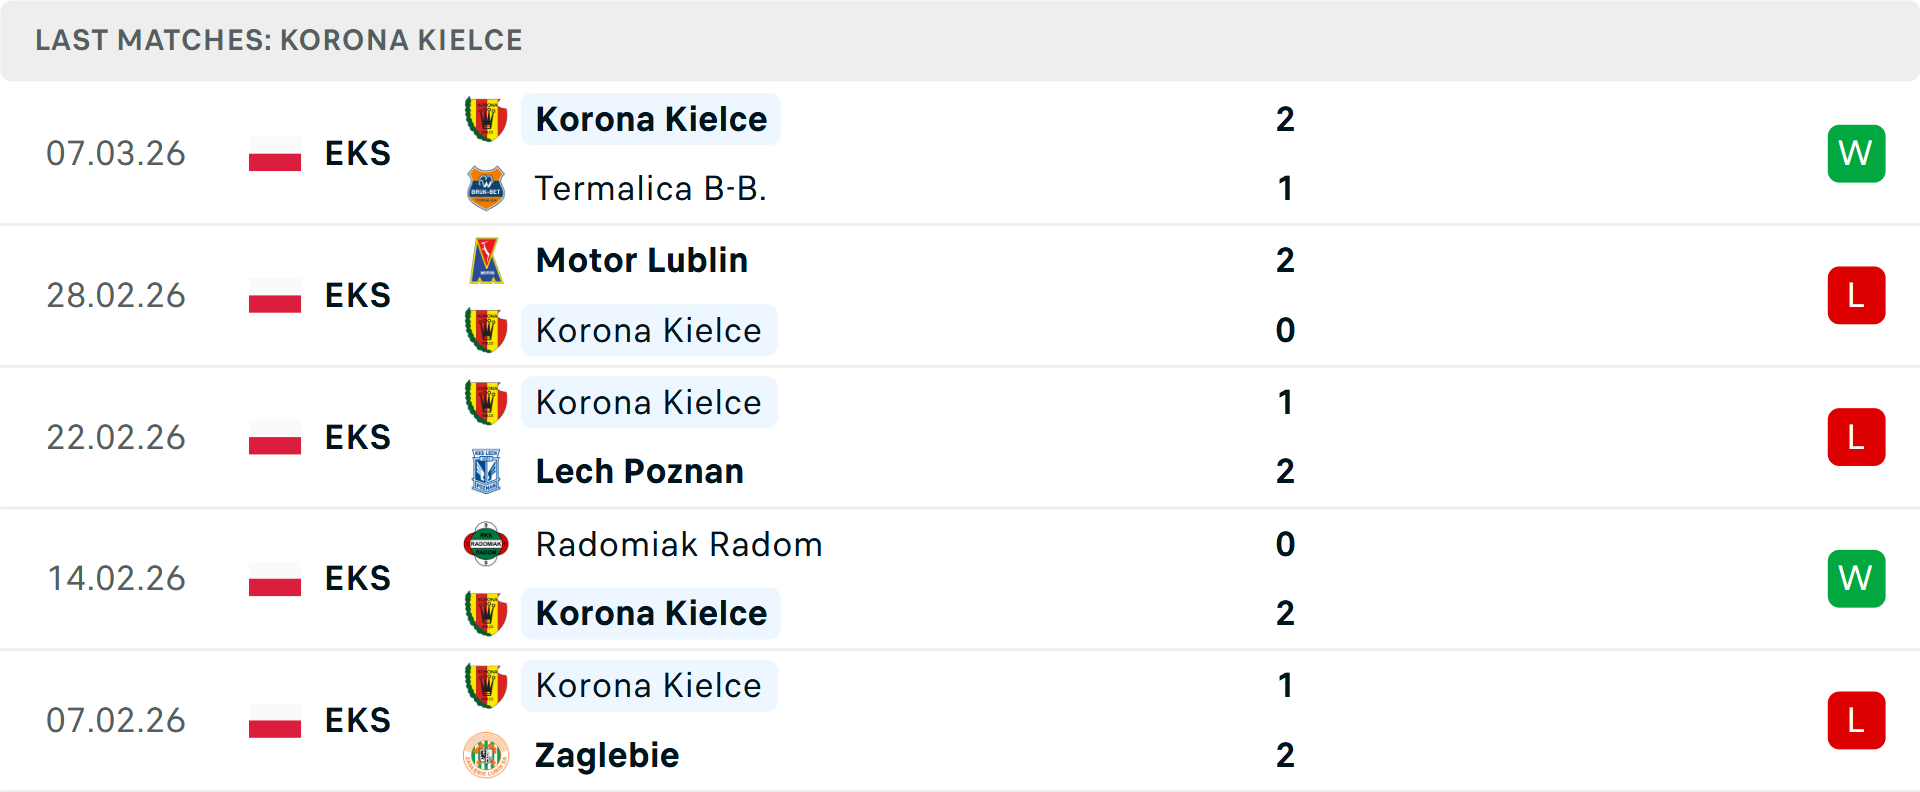
Task: Click the Korona Kielce crest beside Termalica match
Action: [486, 117]
